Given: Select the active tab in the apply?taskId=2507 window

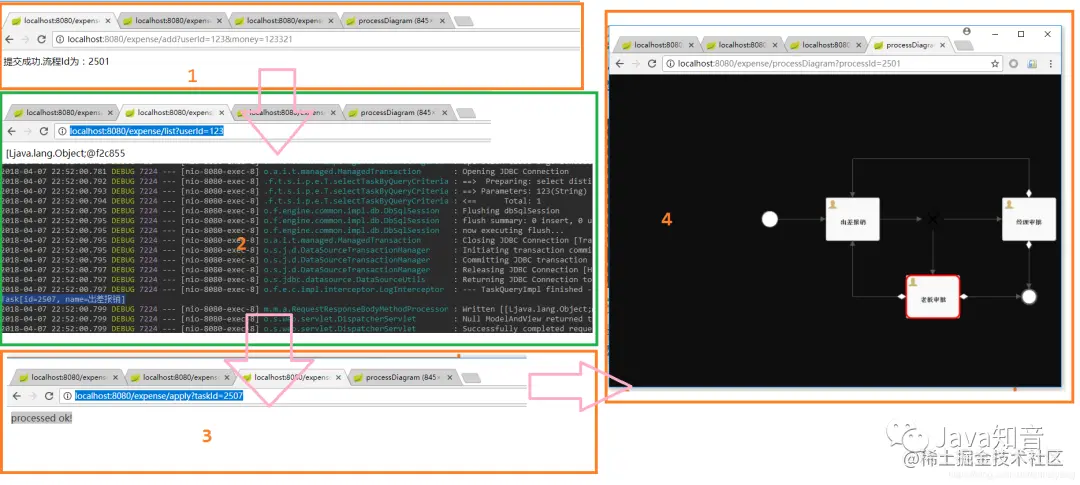Looking at the screenshot, I should coord(291,377).
